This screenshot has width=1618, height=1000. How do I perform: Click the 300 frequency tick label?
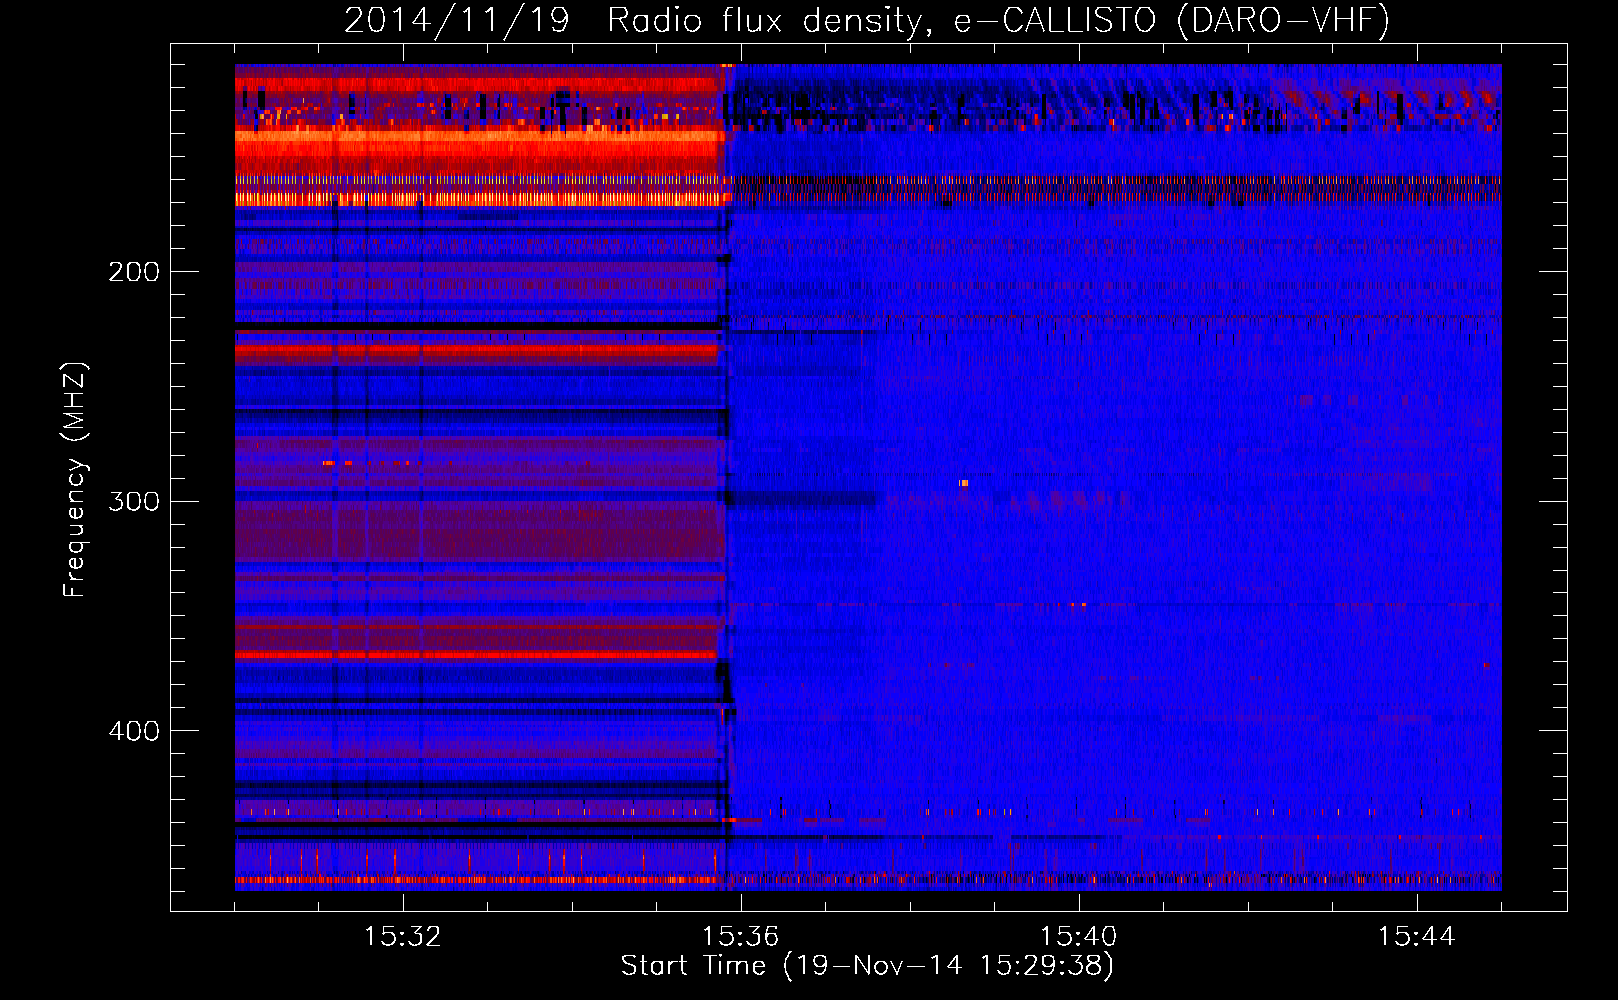[x=134, y=501]
